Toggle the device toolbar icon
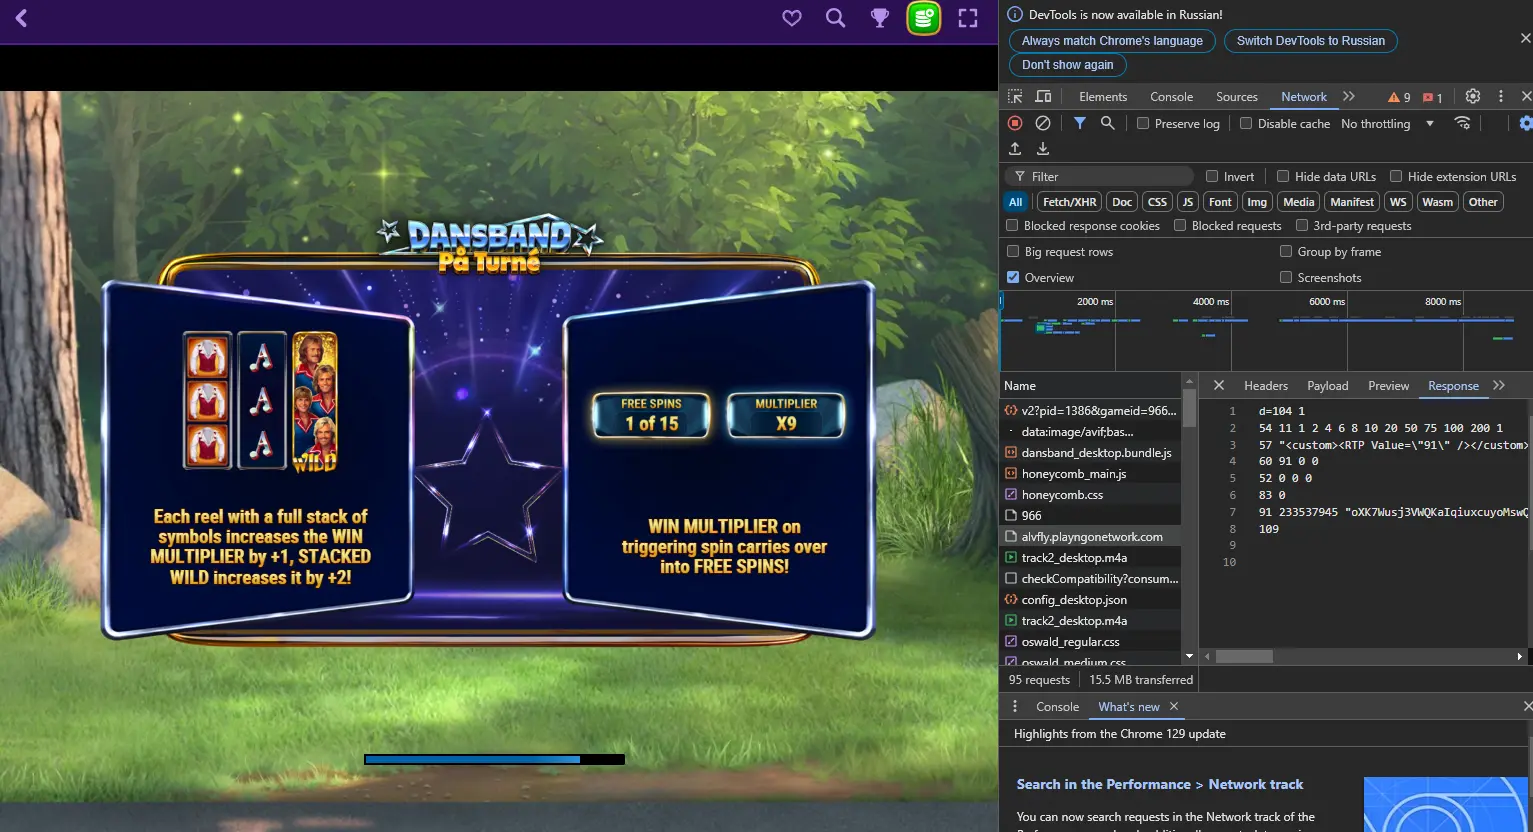The width and height of the screenshot is (1533, 832). click(x=1043, y=97)
